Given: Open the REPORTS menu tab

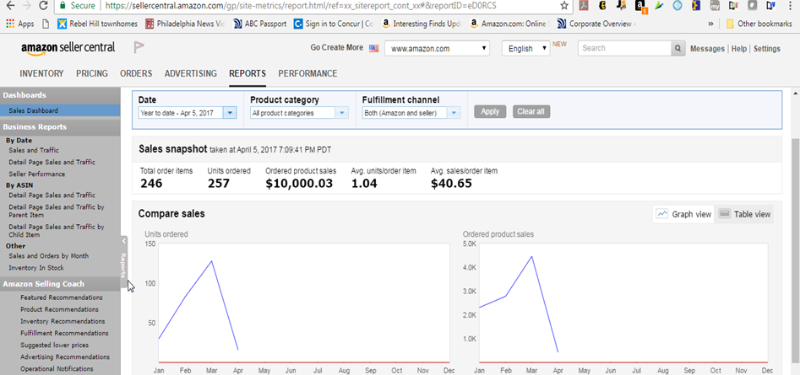Looking at the screenshot, I should point(247,74).
